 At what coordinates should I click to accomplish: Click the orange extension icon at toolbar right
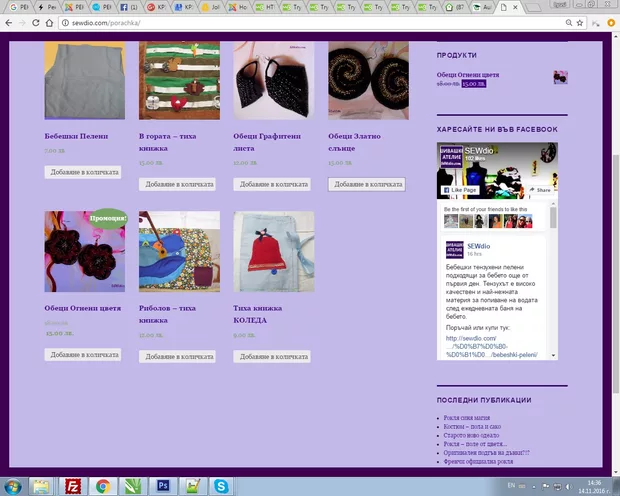click(611, 23)
